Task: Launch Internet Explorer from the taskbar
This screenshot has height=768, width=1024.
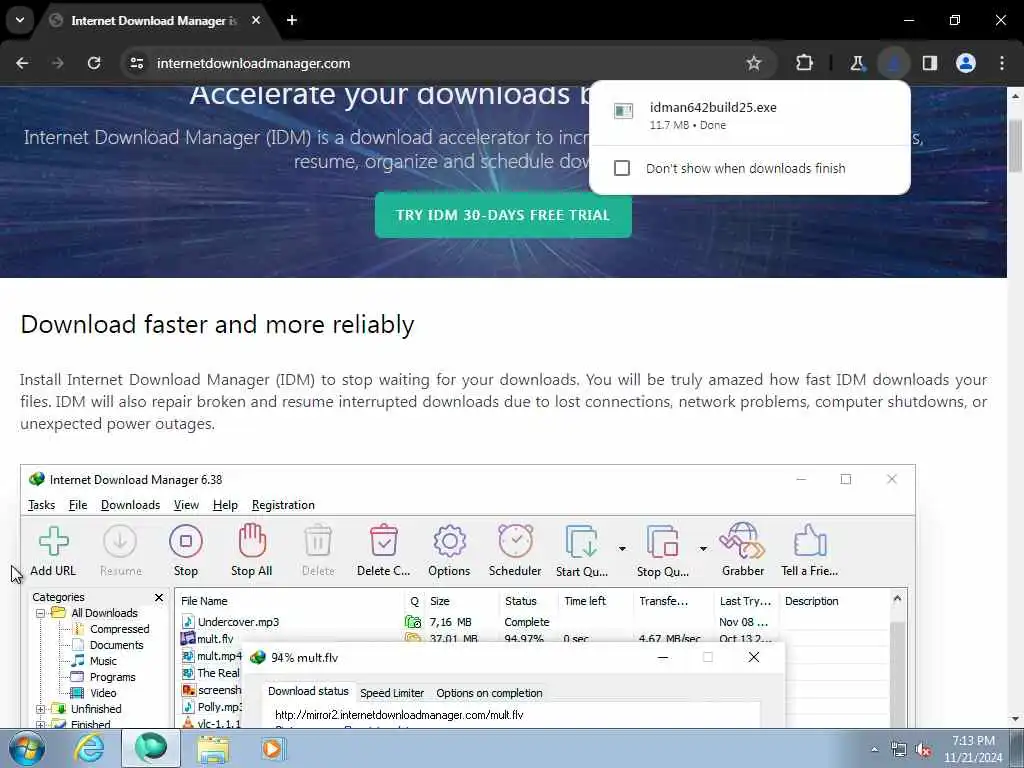Action: [89, 748]
